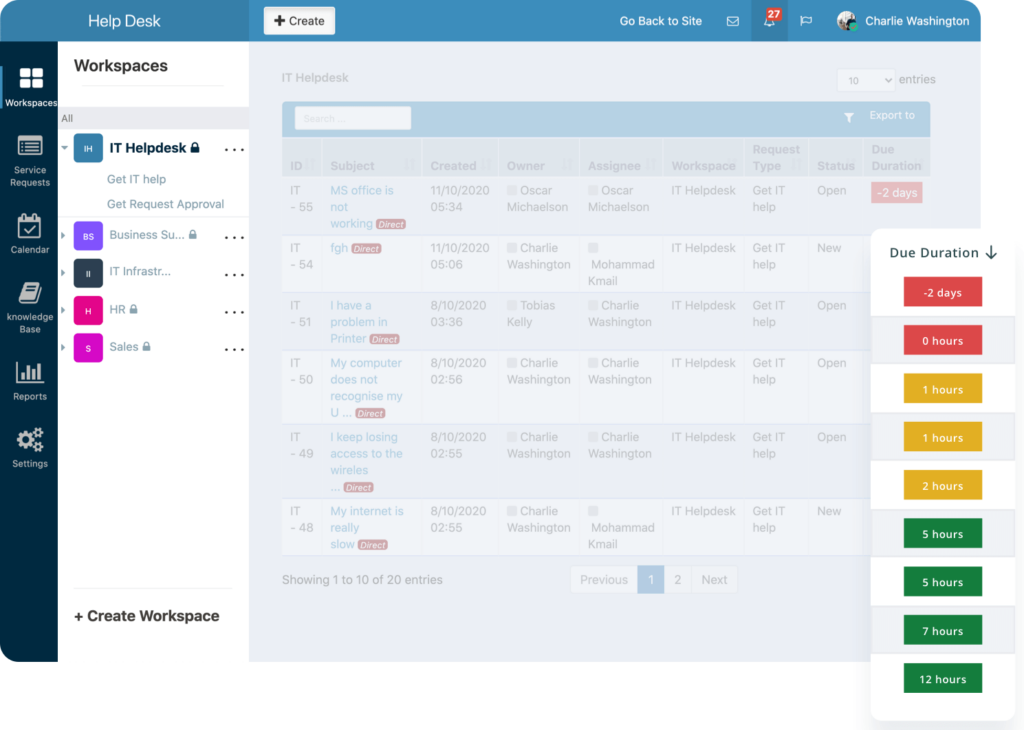This screenshot has width=1024, height=730.
Task: Open the Knowledge Base sidebar icon
Action: click(x=30, y=293)
